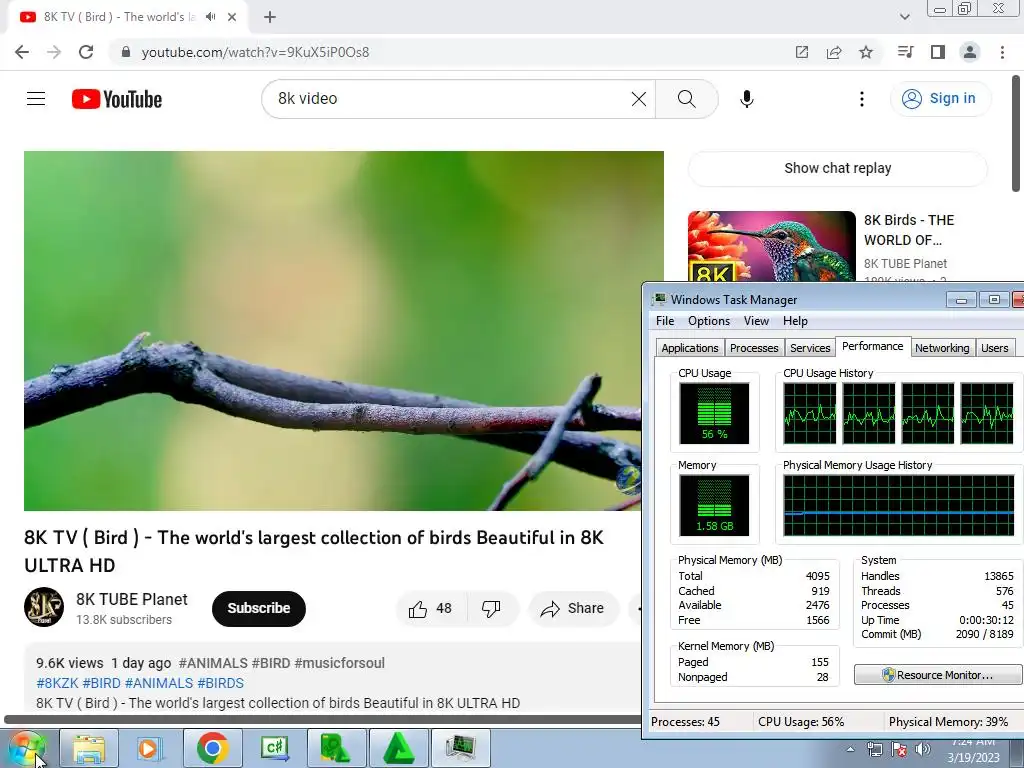Click the Up Time value 0:00:30:12
Viewport: 1024px width, 768px height.
tap(986, 620)
